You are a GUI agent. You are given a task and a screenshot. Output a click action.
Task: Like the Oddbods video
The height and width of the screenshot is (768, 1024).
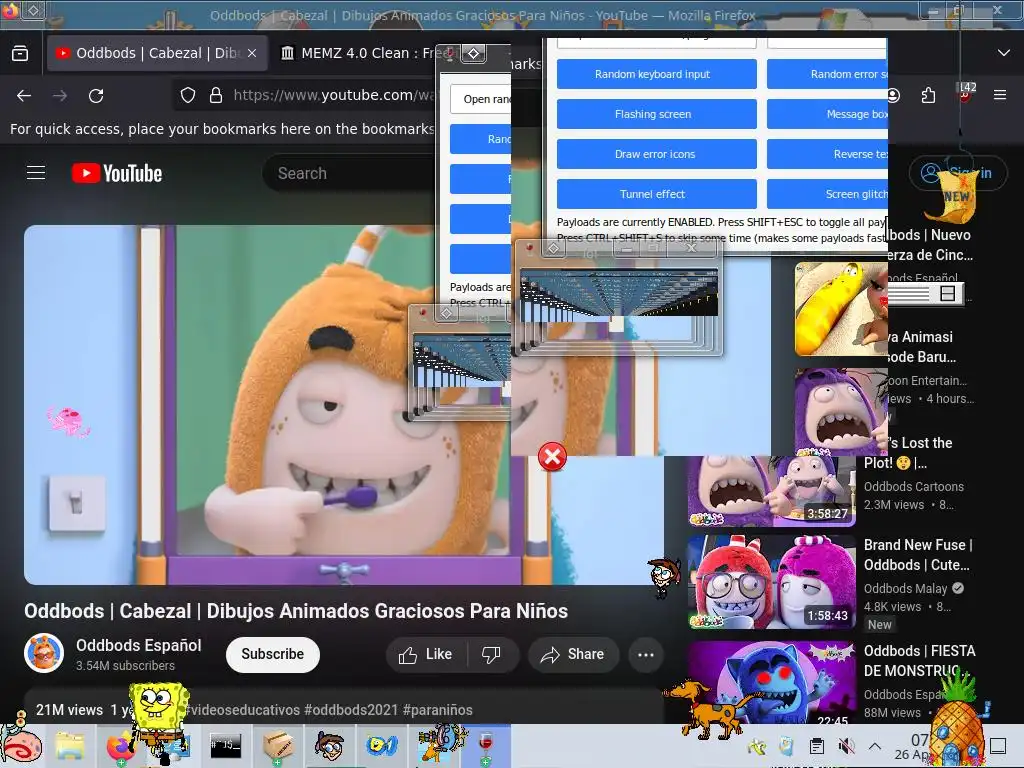click(426, 654)
